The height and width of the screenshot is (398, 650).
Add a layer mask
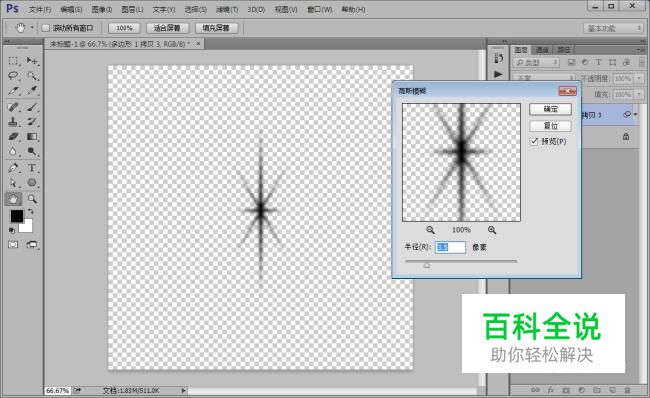pos(566,390)
